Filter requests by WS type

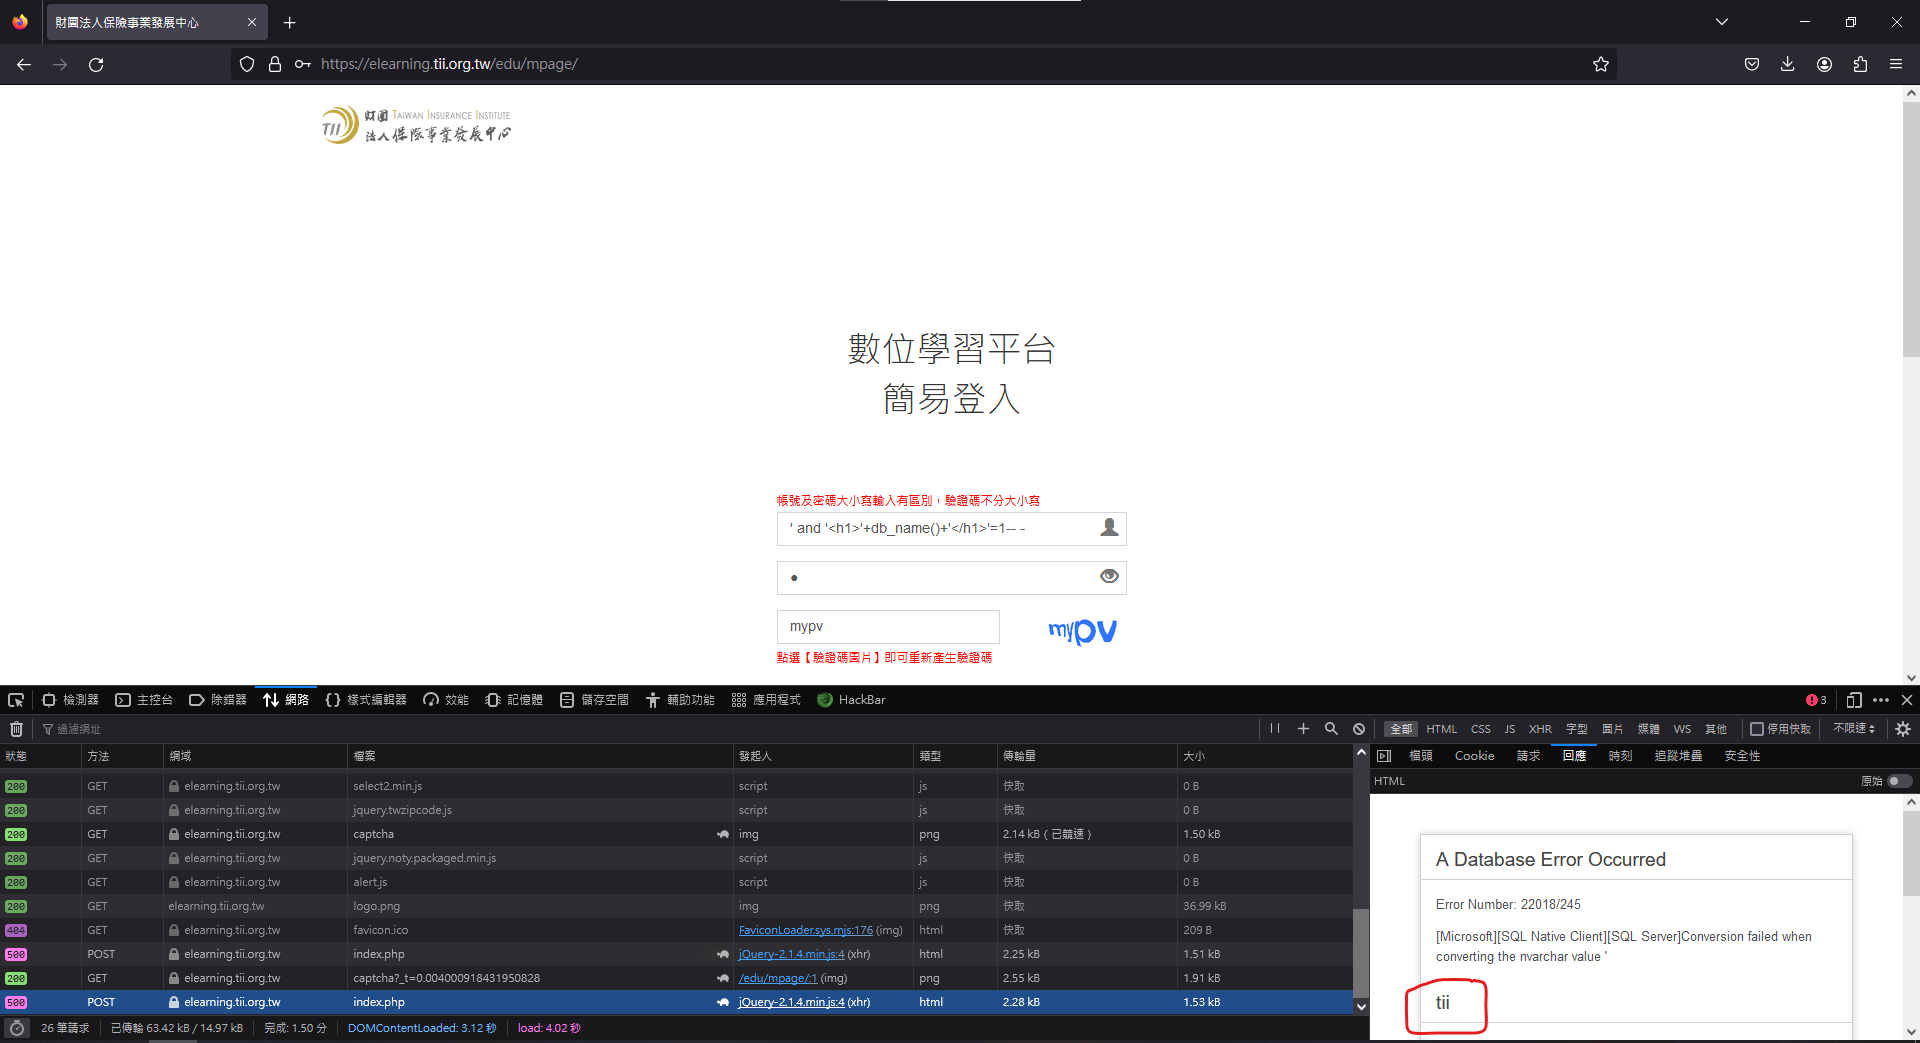pos(1682,729)
